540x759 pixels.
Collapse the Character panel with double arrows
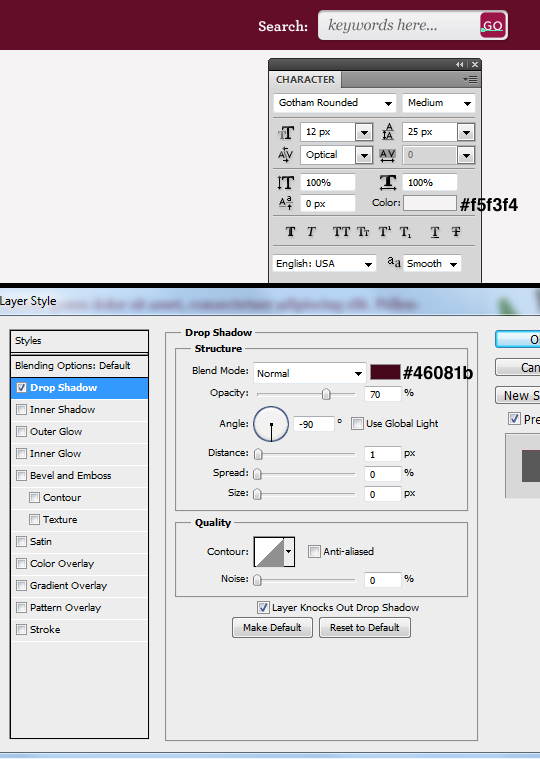click(459, 64)
